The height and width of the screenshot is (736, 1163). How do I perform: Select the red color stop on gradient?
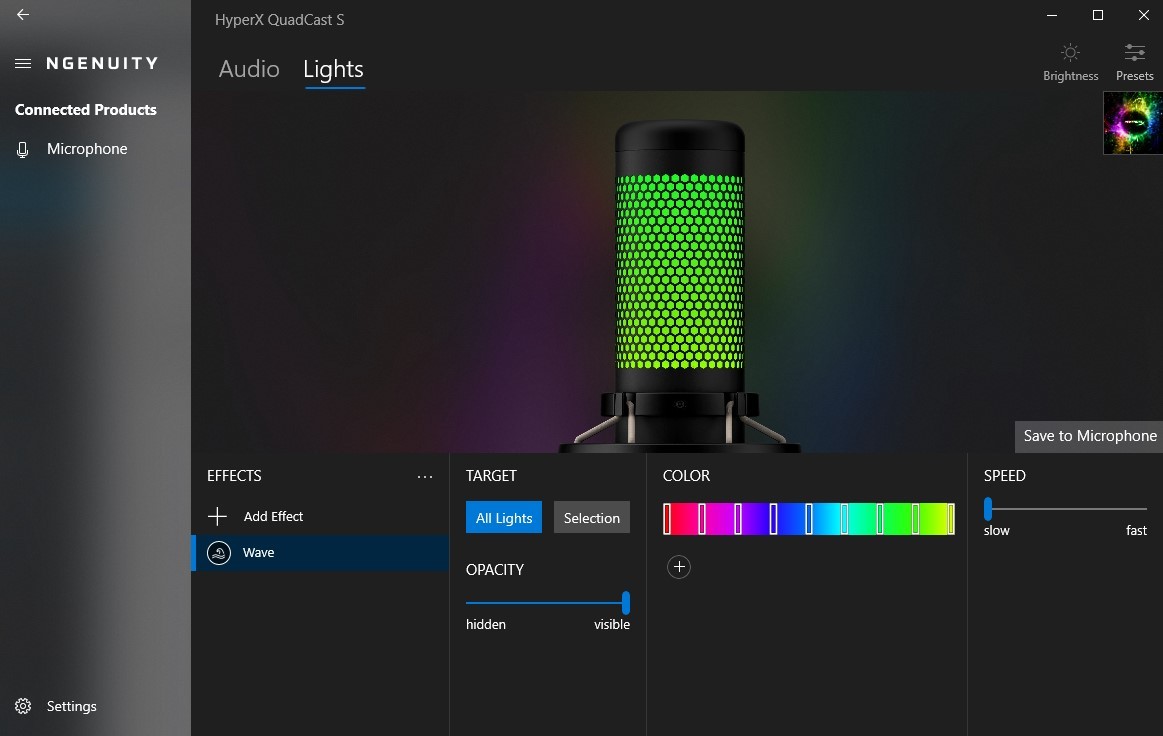[x=667, y=519]
